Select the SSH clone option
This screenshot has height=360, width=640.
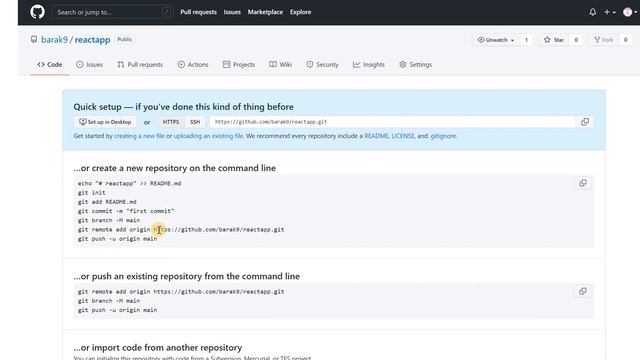click(195, 122)
